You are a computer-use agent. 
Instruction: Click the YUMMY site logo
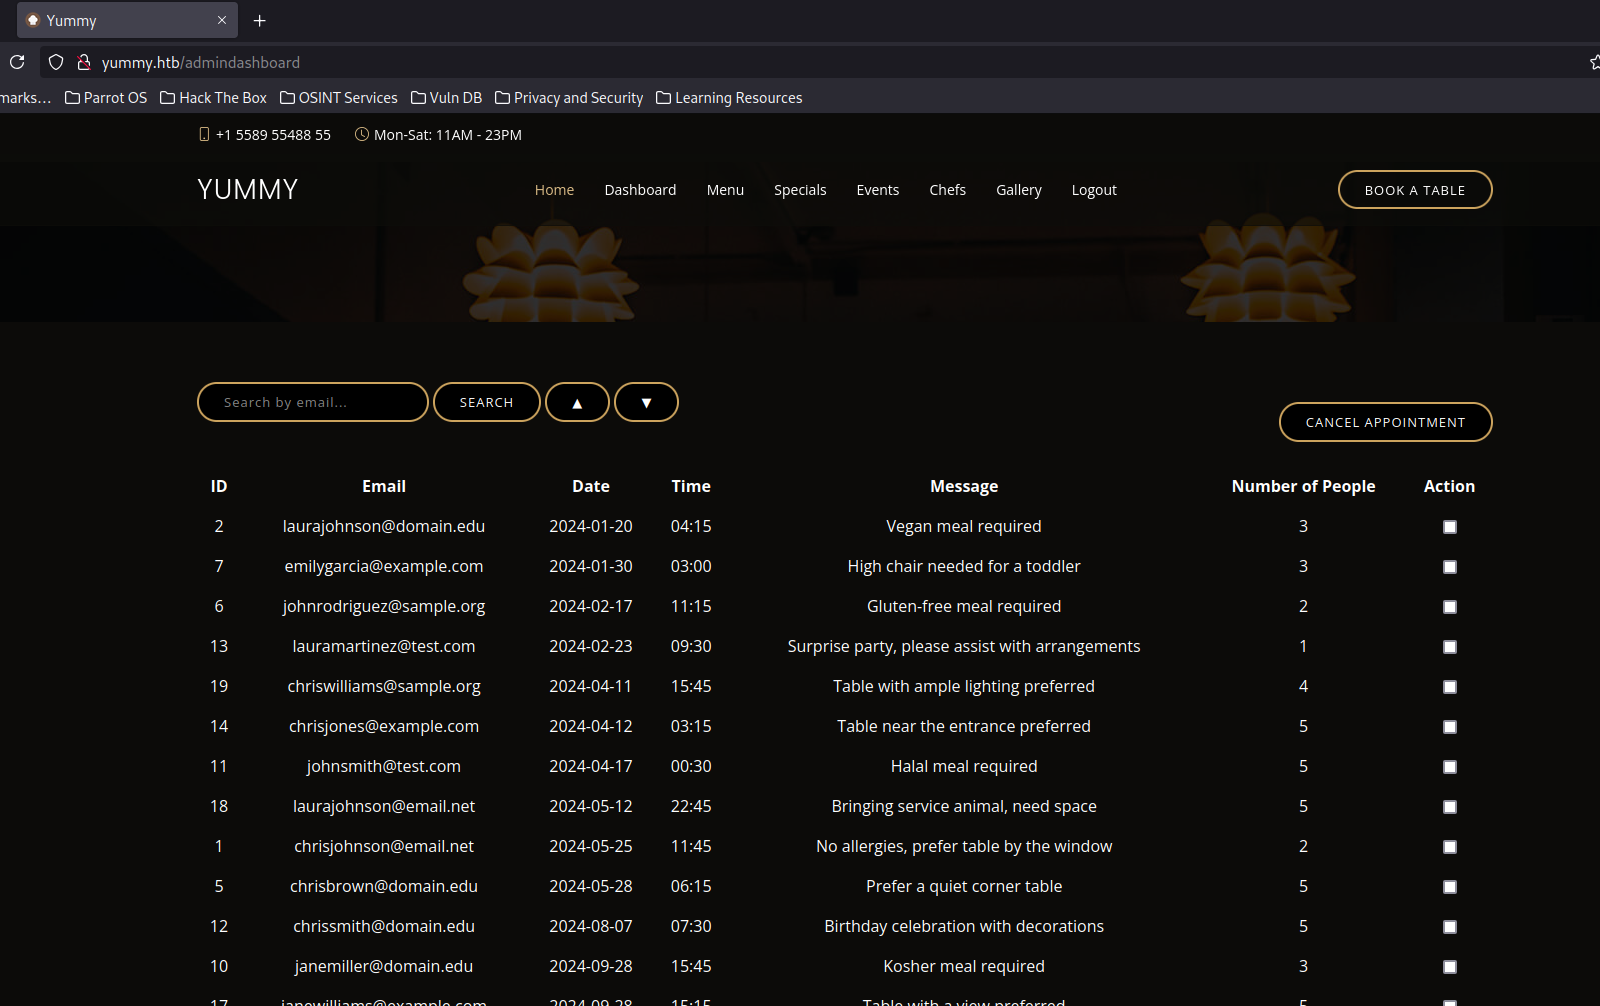[x=248, y=190]
